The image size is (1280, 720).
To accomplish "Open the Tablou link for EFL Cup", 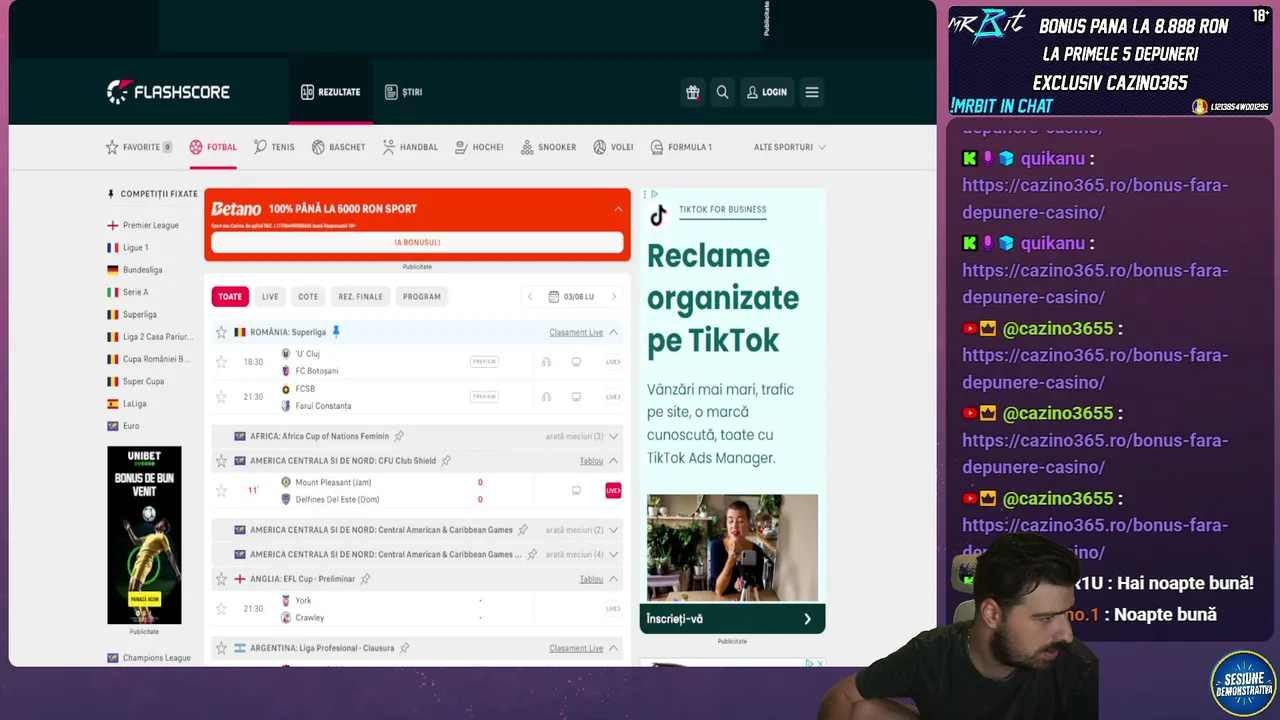I will click(x=591, y=579).
